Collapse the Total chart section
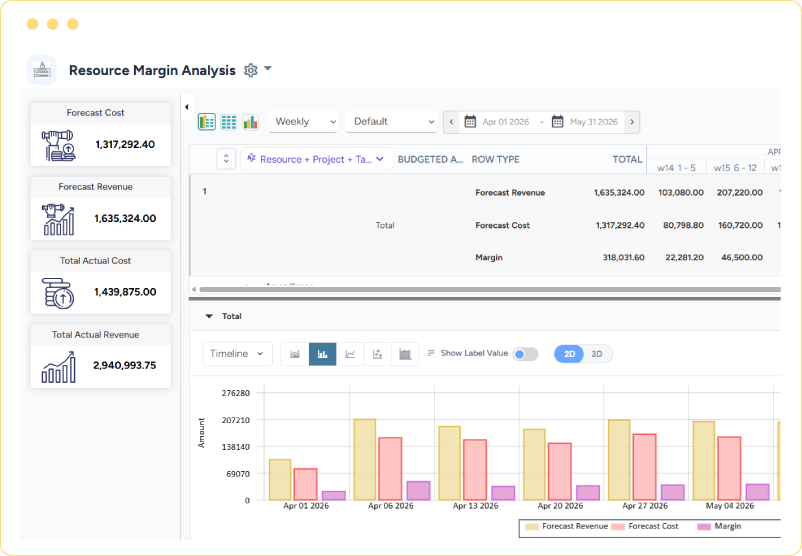 point(209,316)
